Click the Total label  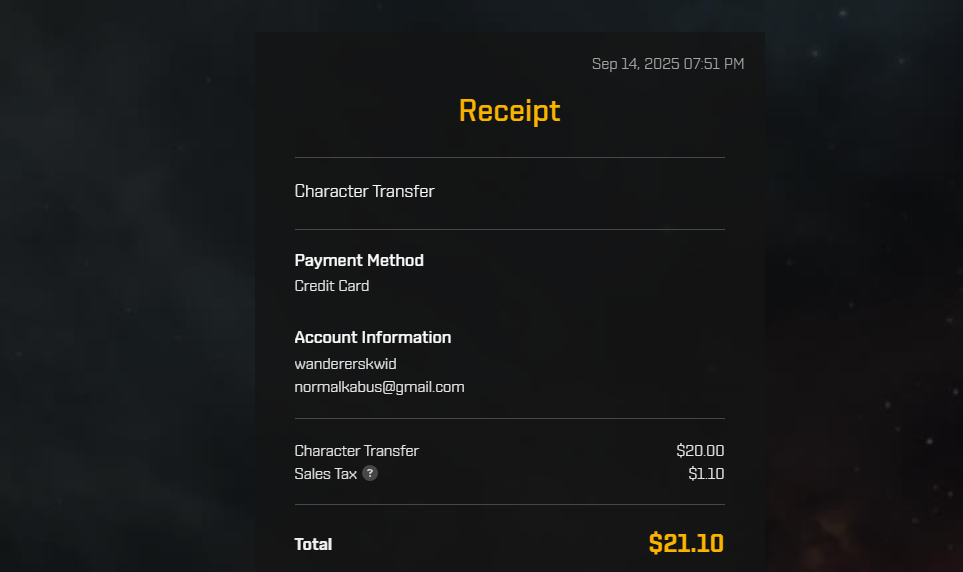[x=313, y=544]
